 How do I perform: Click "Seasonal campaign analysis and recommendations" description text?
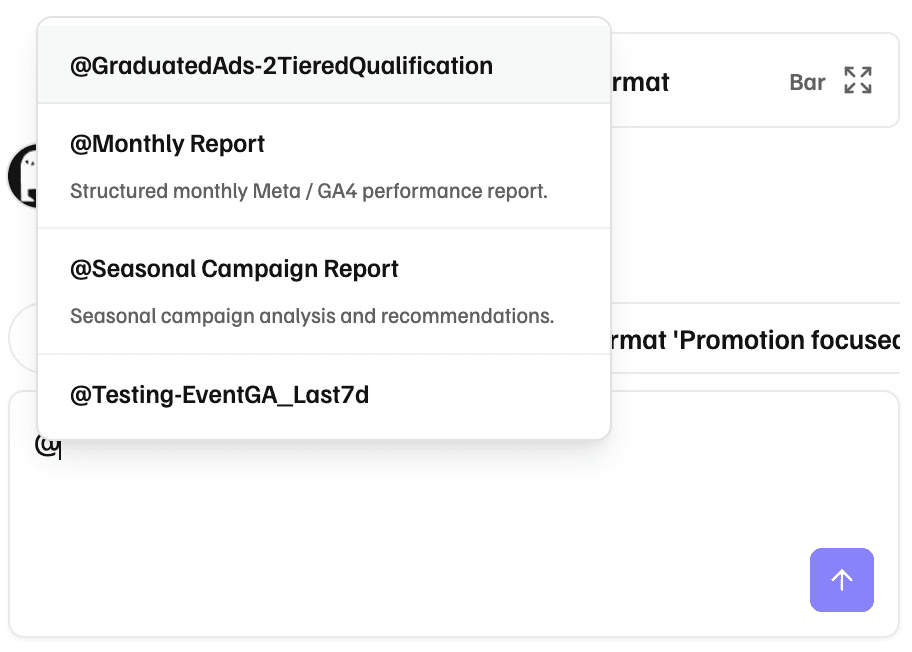coord(311,316)
